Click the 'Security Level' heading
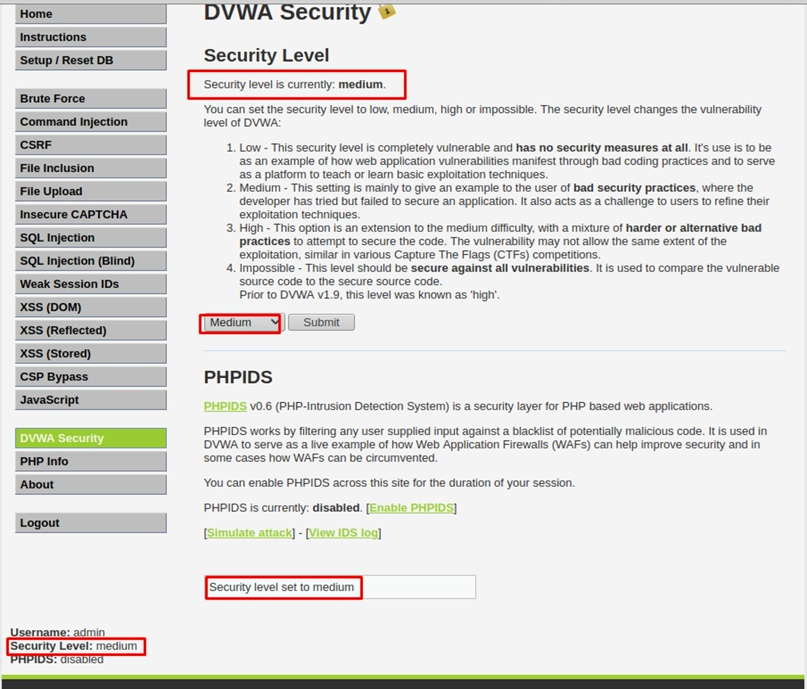807x689 pixels. pos(267,55)
